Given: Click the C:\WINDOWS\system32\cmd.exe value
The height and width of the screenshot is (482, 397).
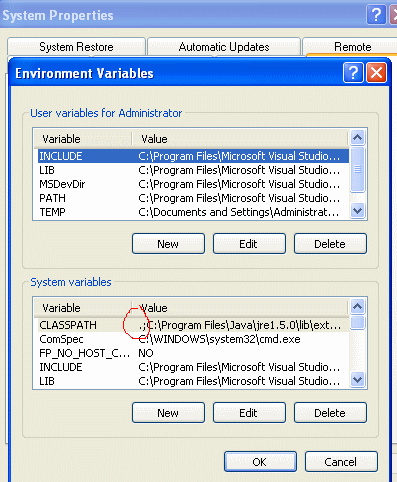Looking at the screenshot, I should click(219, 339).
